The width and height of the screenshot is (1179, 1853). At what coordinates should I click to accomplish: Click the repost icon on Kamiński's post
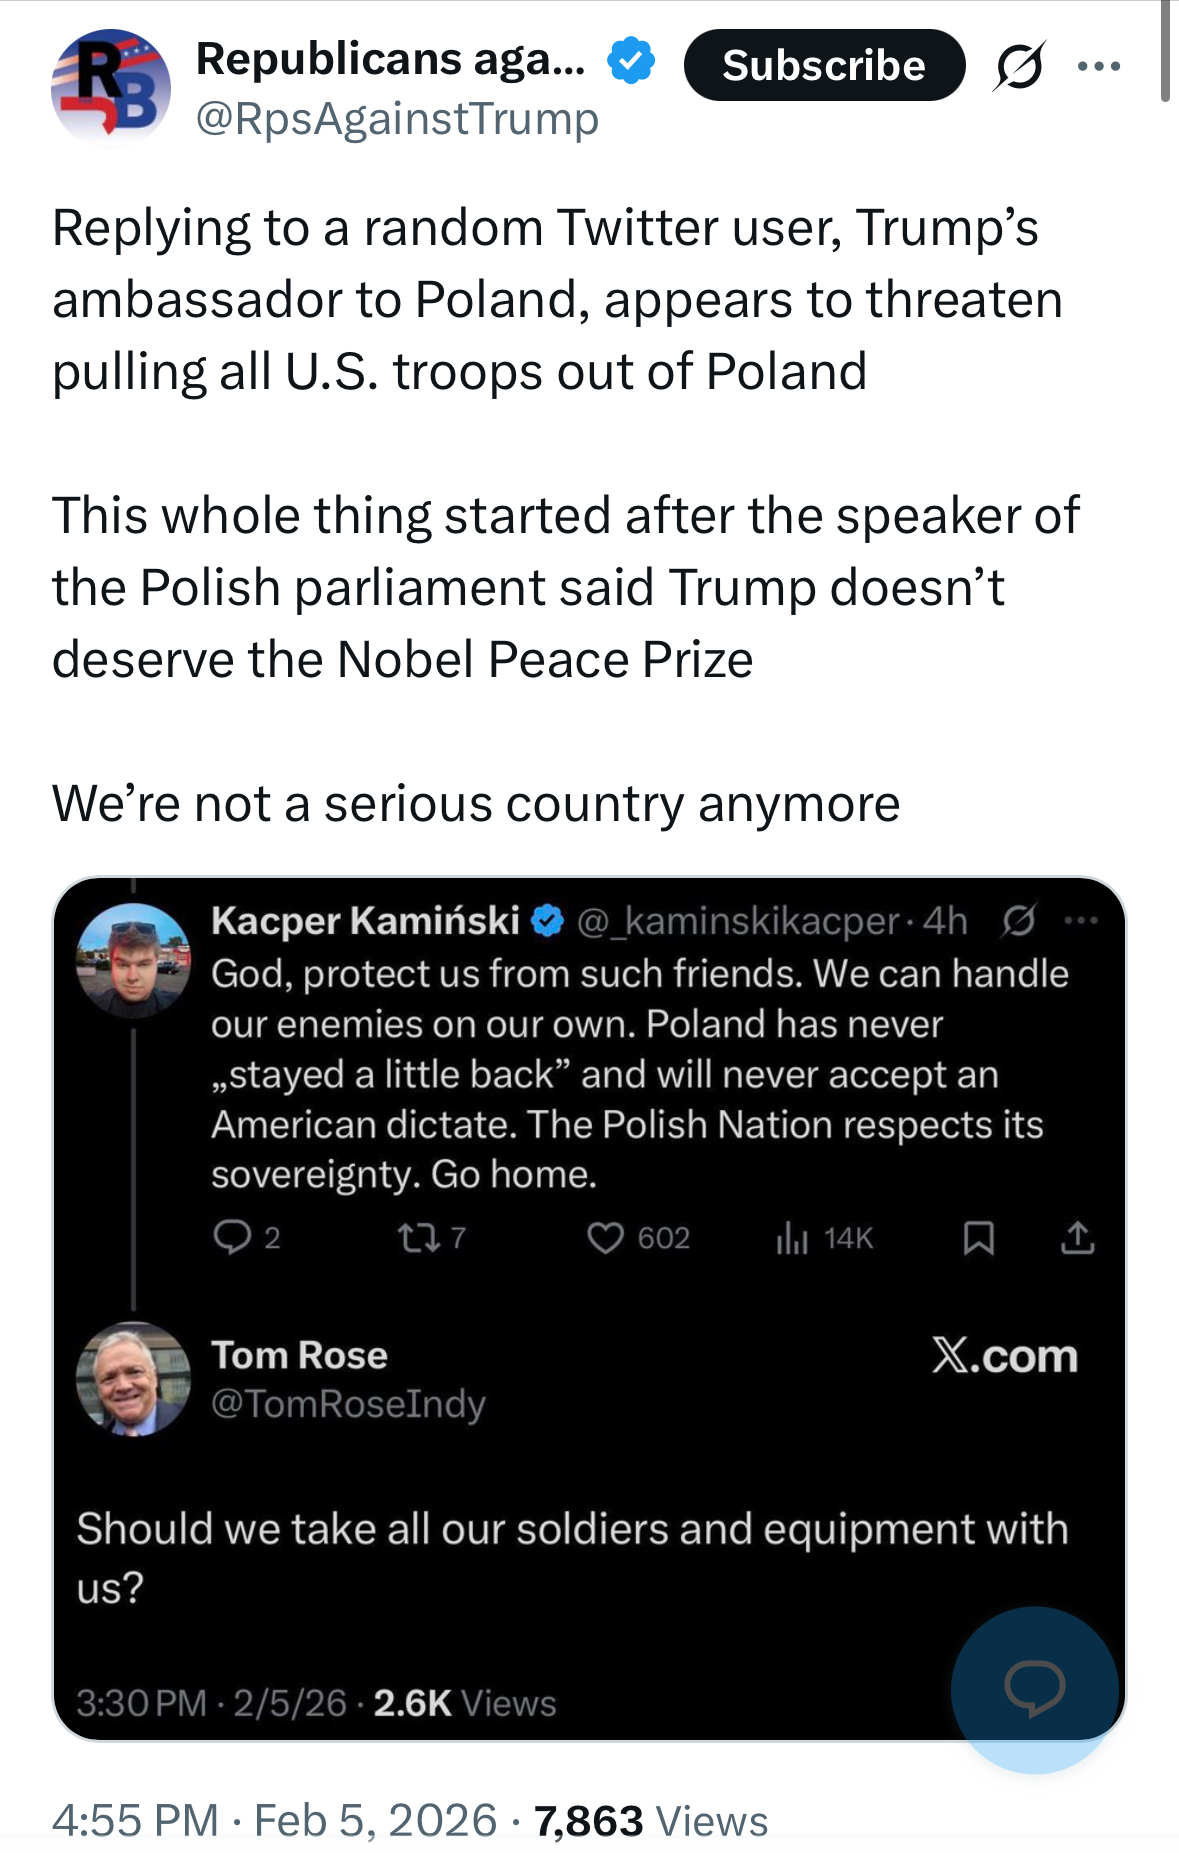coord(417,1238)
